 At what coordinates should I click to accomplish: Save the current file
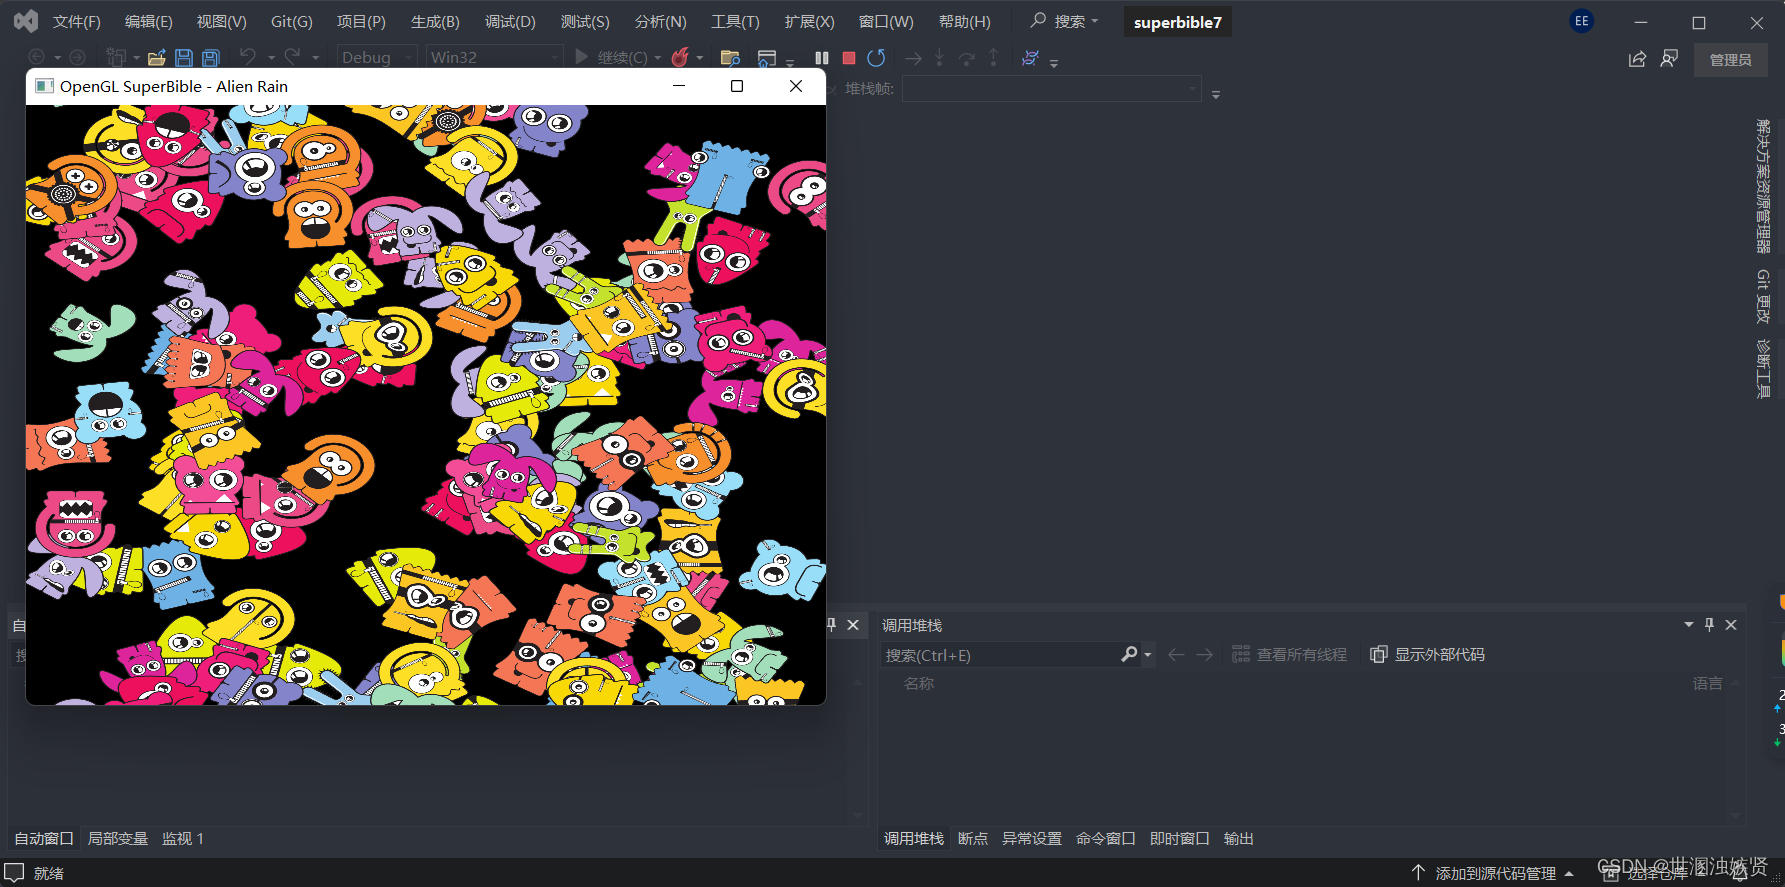click(x=184, y=58)
